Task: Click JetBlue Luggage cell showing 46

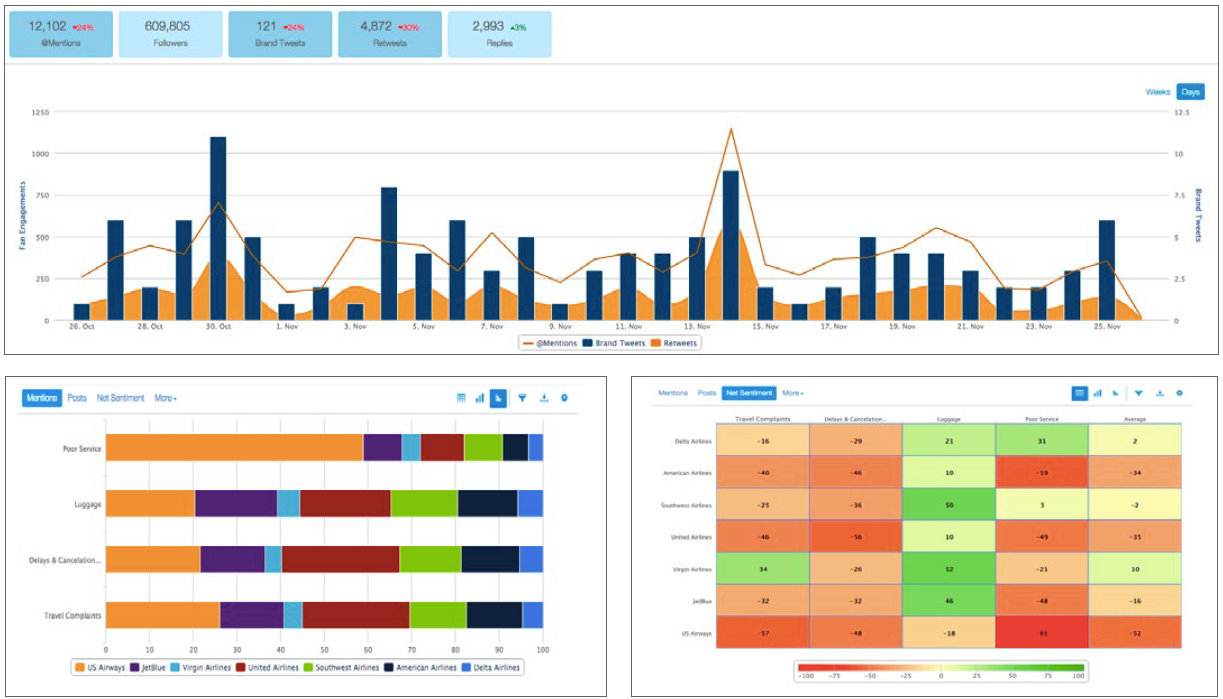Action: click(x=949, y=600)
